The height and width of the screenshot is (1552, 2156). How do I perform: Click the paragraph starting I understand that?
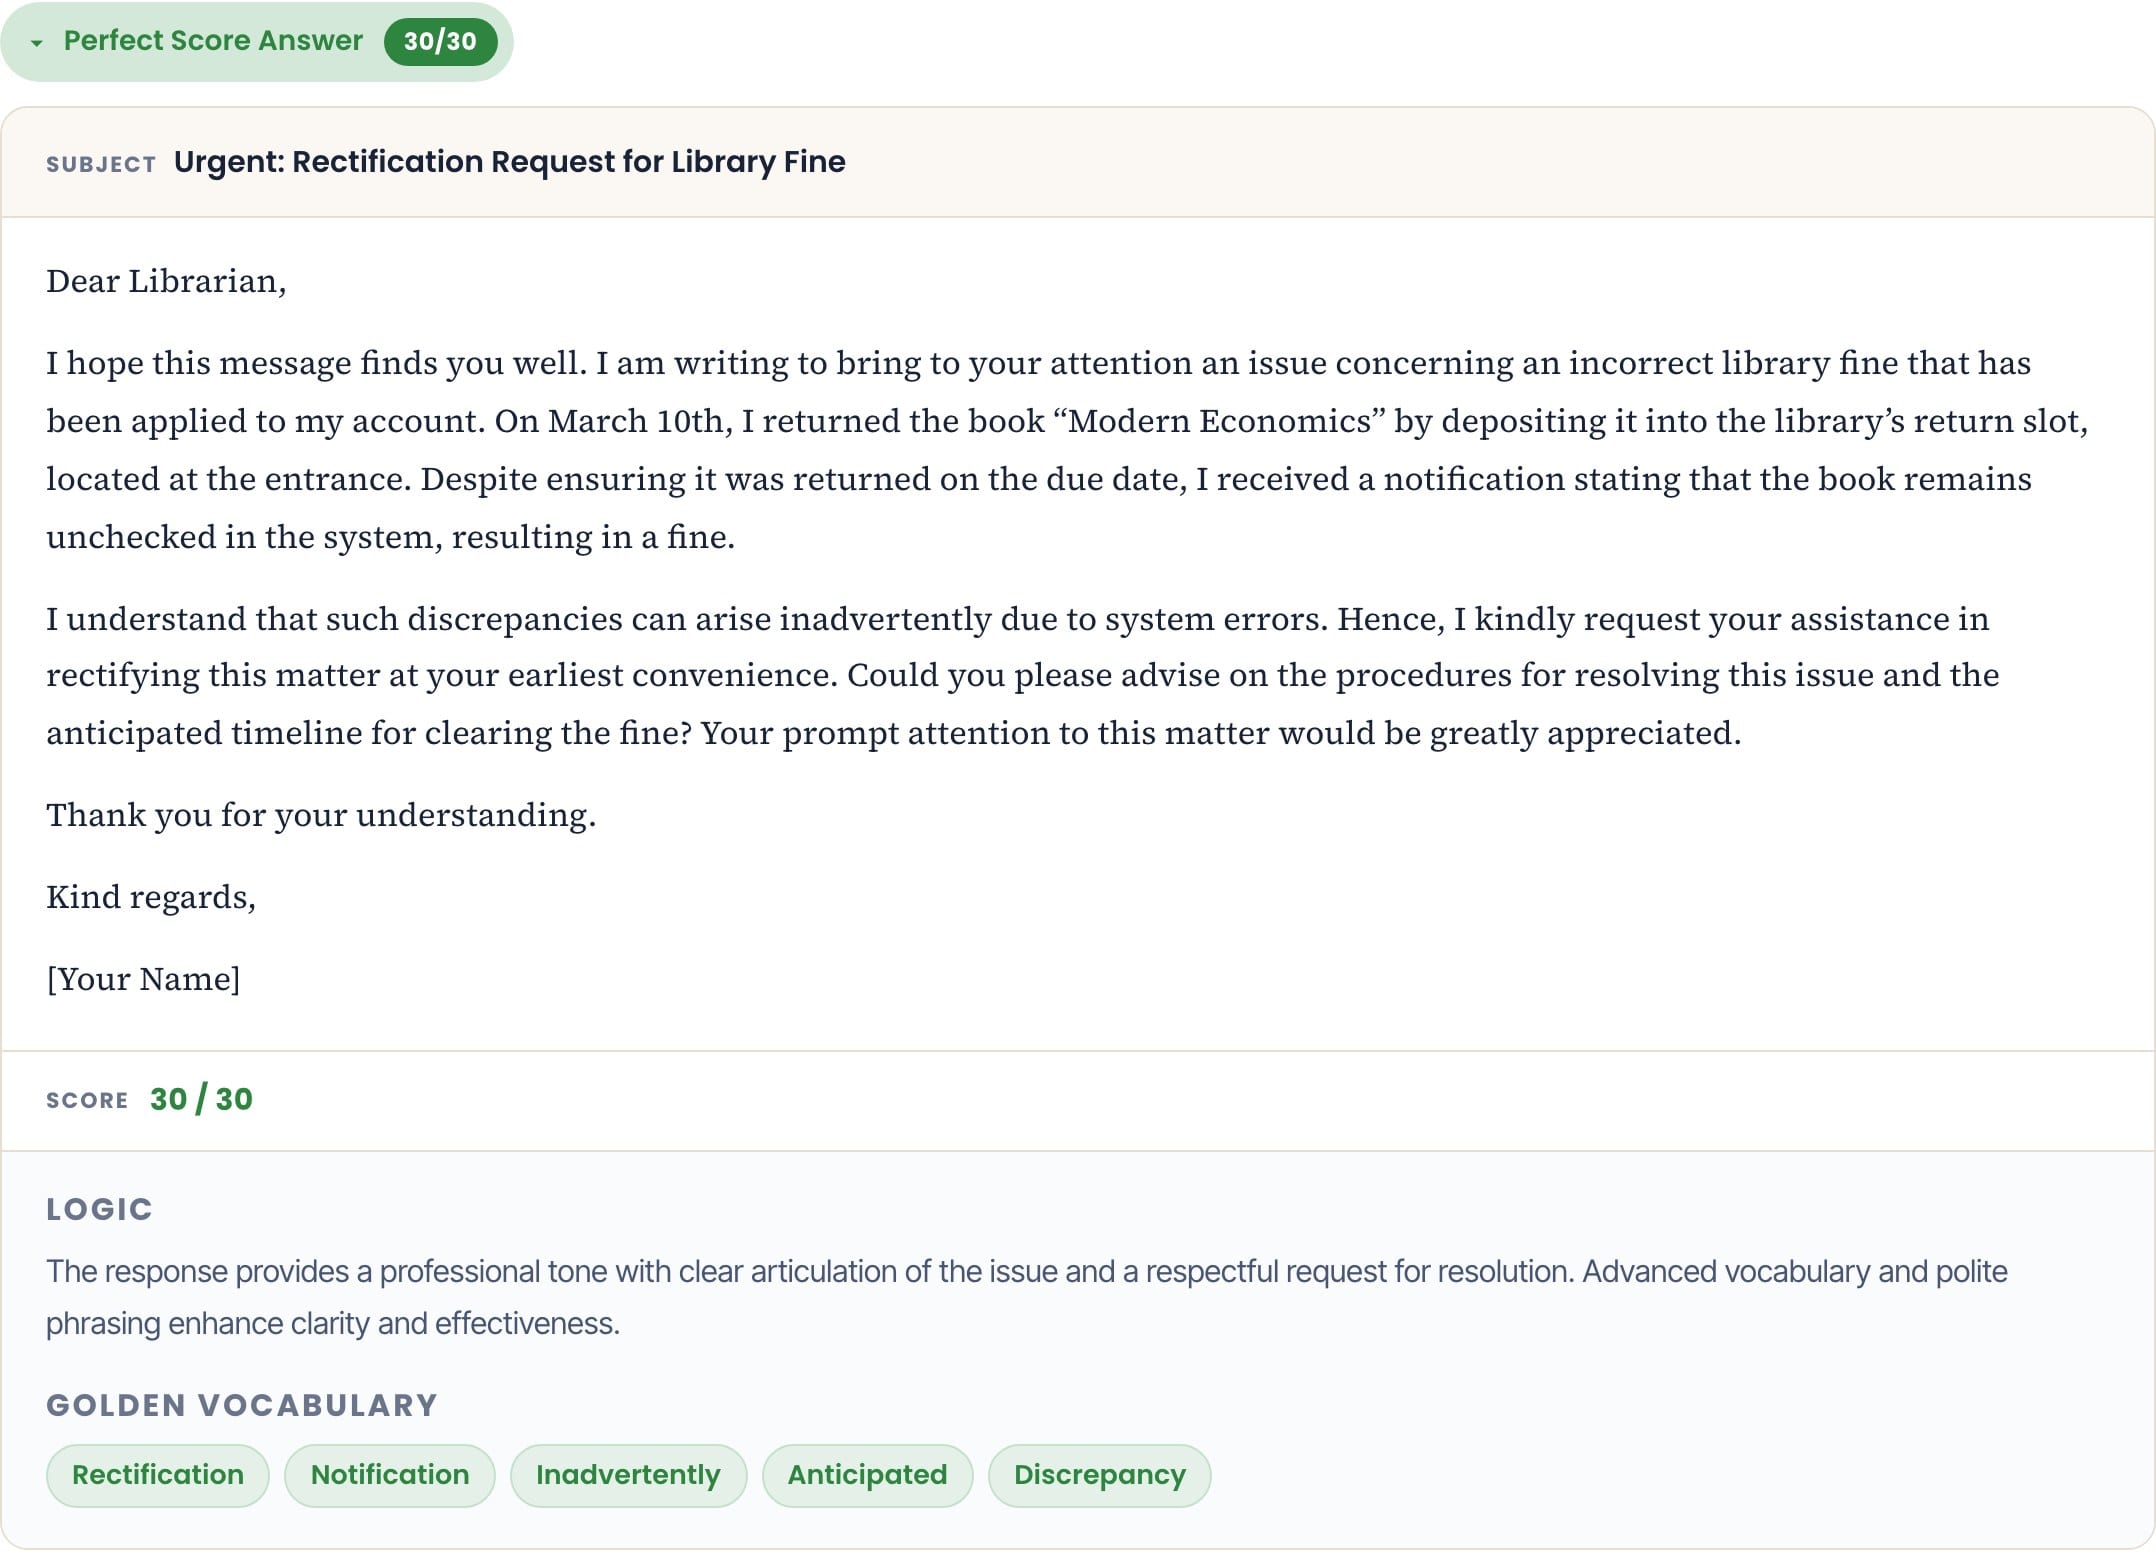click(1022, 676)
